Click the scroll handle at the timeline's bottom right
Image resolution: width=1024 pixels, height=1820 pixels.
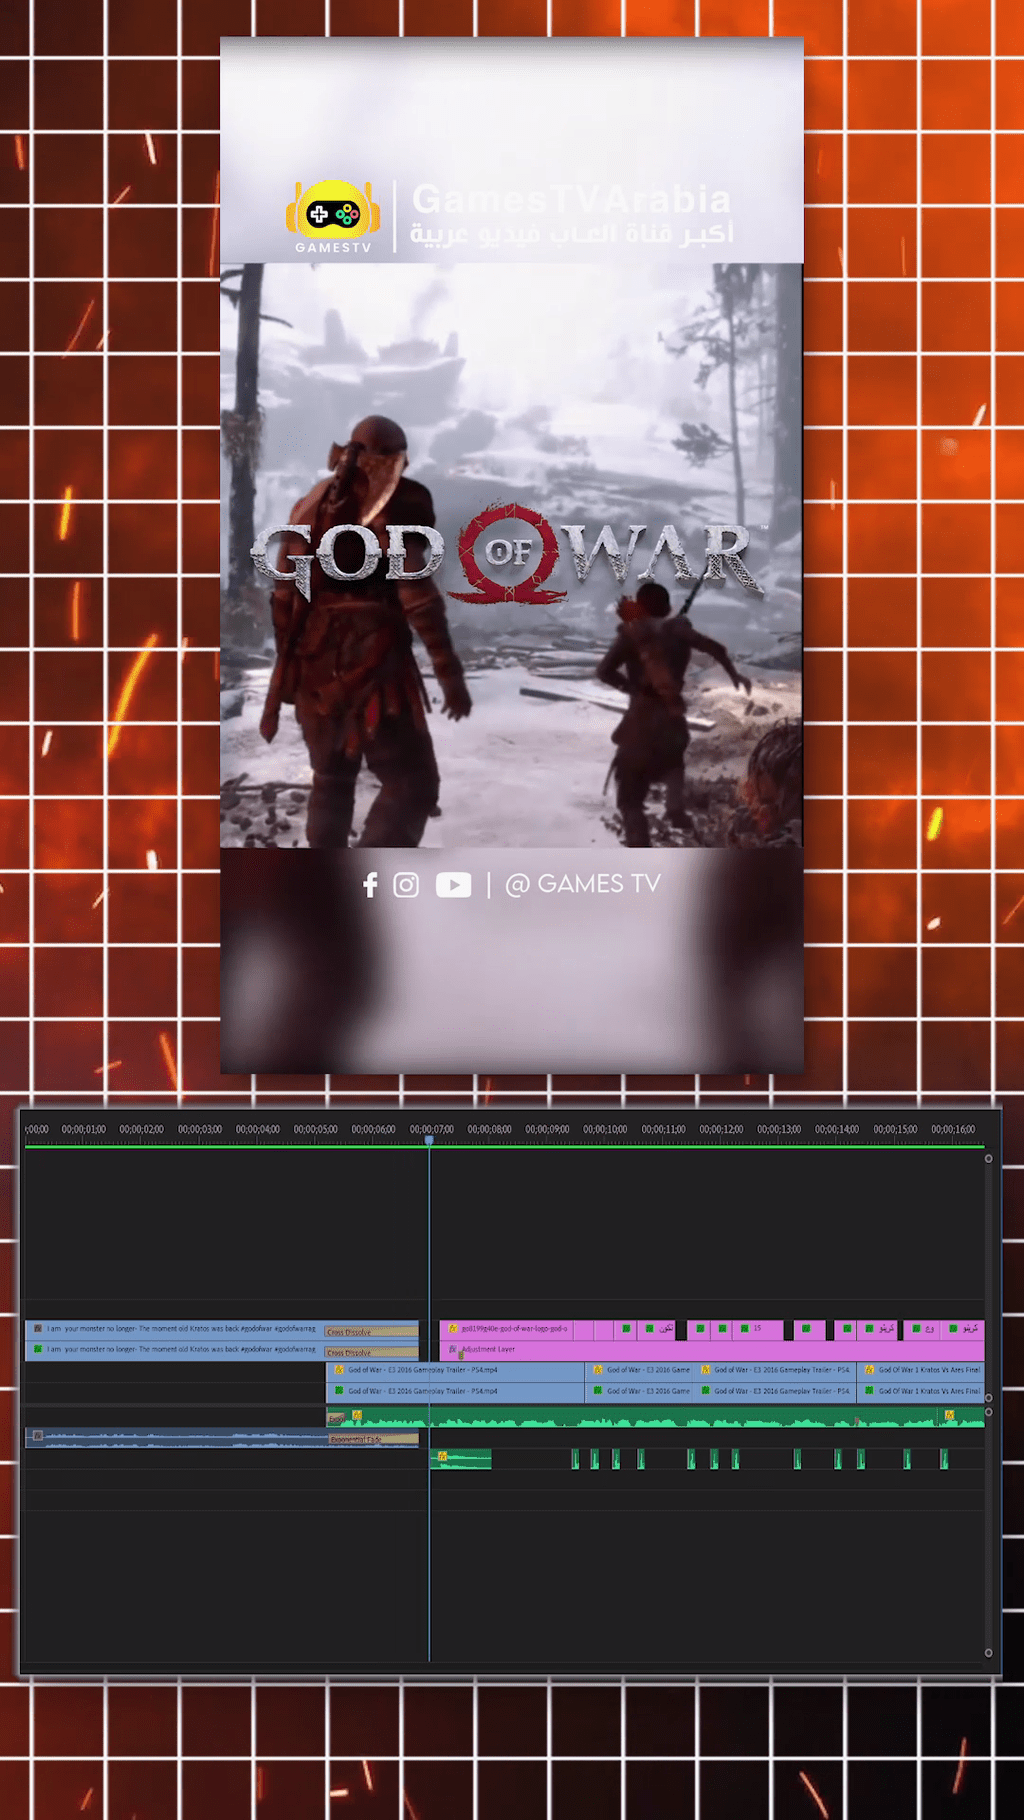989,1653
